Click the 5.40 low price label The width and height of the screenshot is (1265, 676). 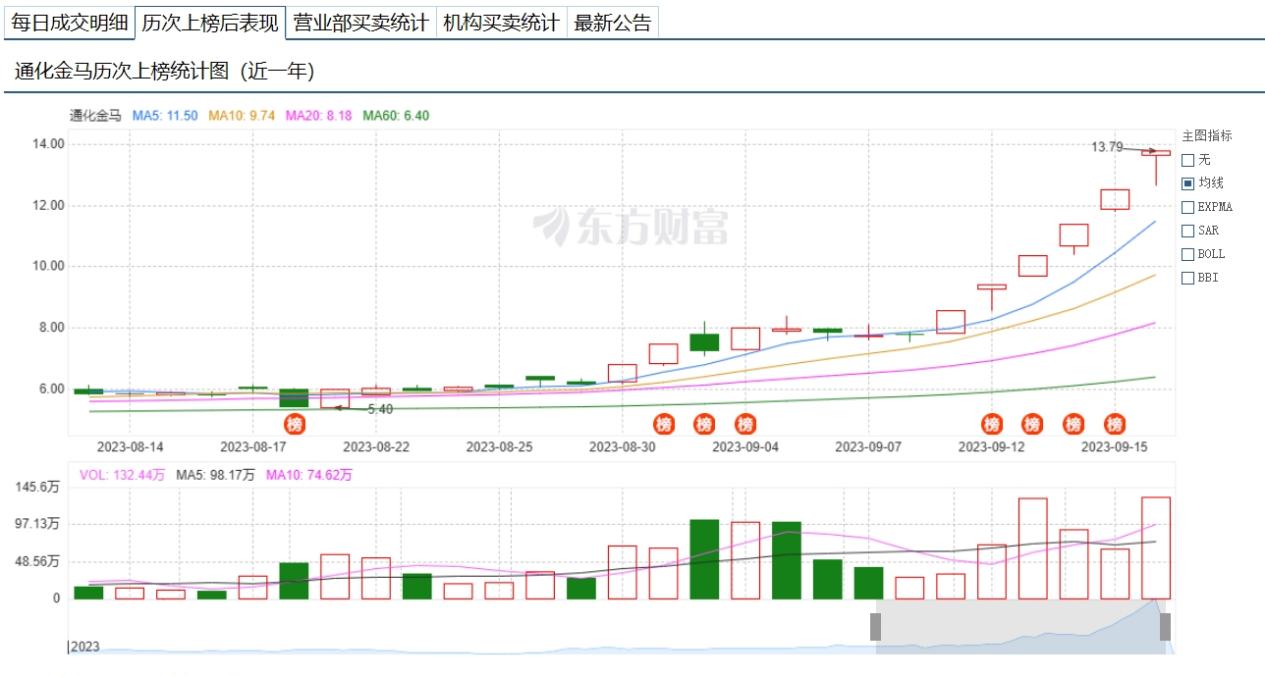click(380, 409)
